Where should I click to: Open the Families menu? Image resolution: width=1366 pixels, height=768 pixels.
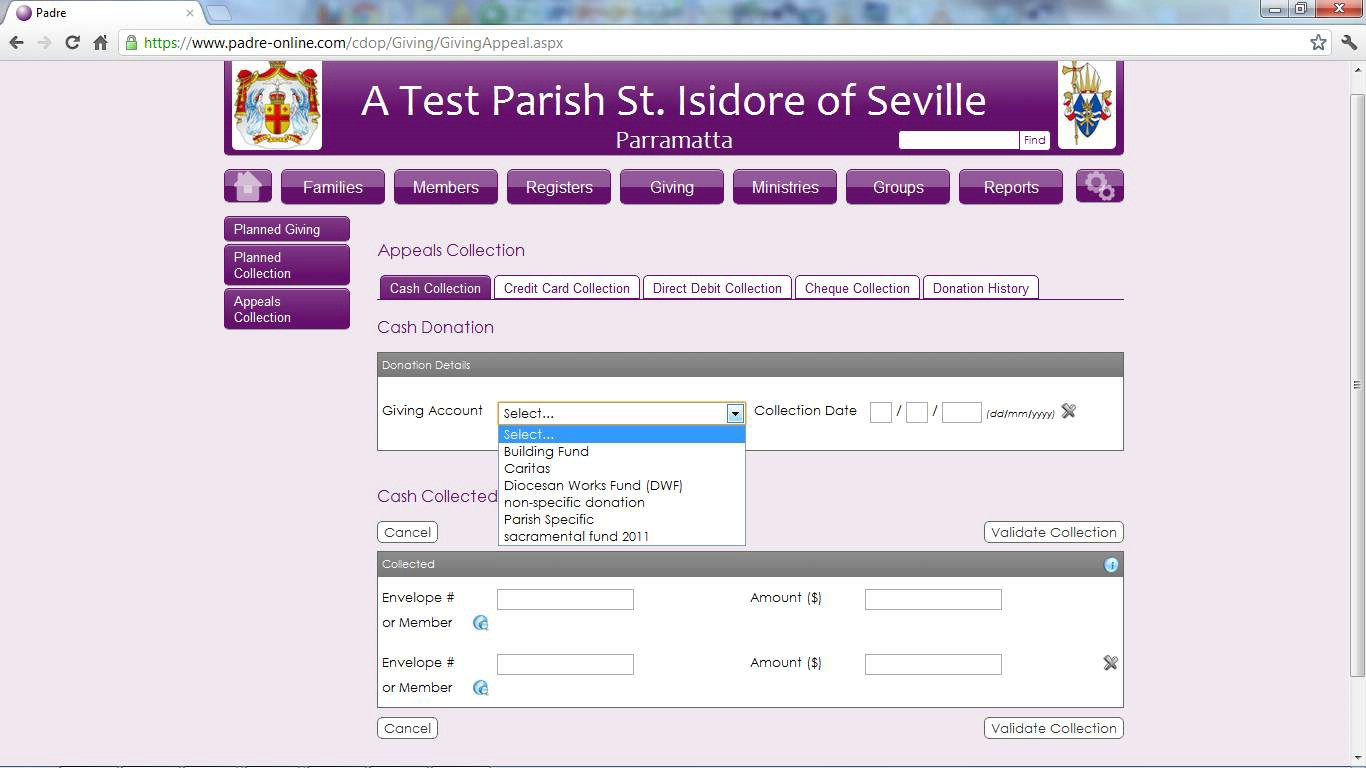point(333,187)
